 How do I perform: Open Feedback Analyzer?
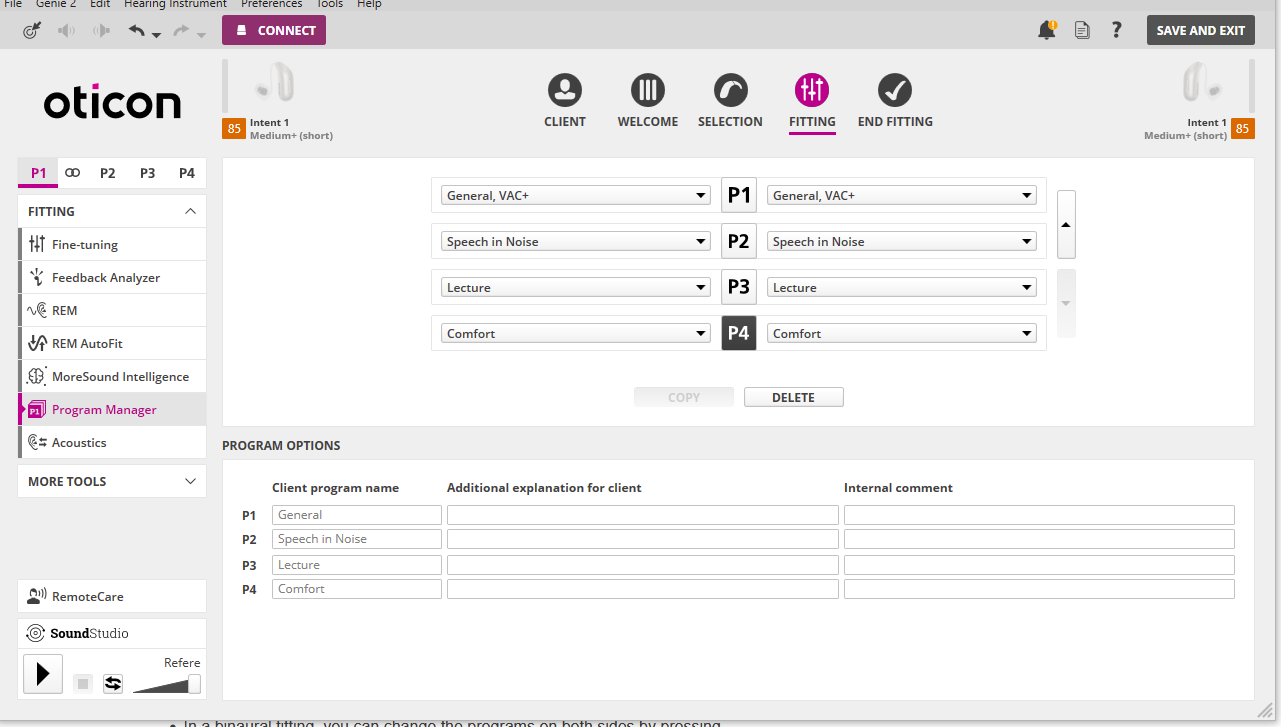(x=112, y=277)
